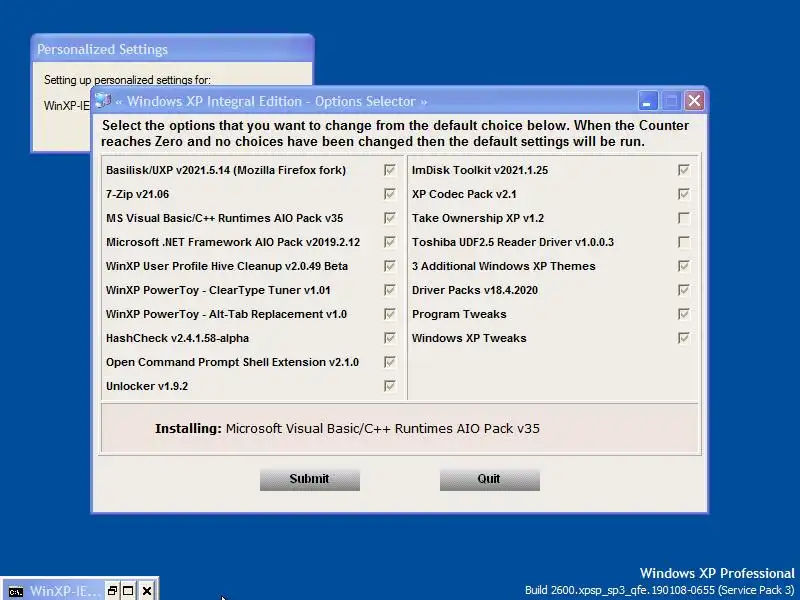
Task: Minimize the Options Selector window
Action: pos(647,101)
